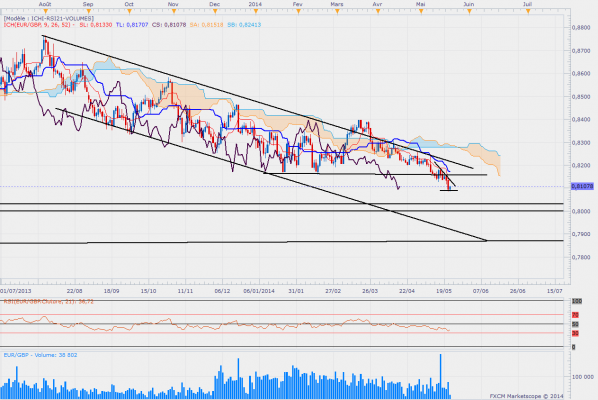This screenshot has width=598, height=400.
Task: Click the RSI 30 level label
Action: pos(575,333)
